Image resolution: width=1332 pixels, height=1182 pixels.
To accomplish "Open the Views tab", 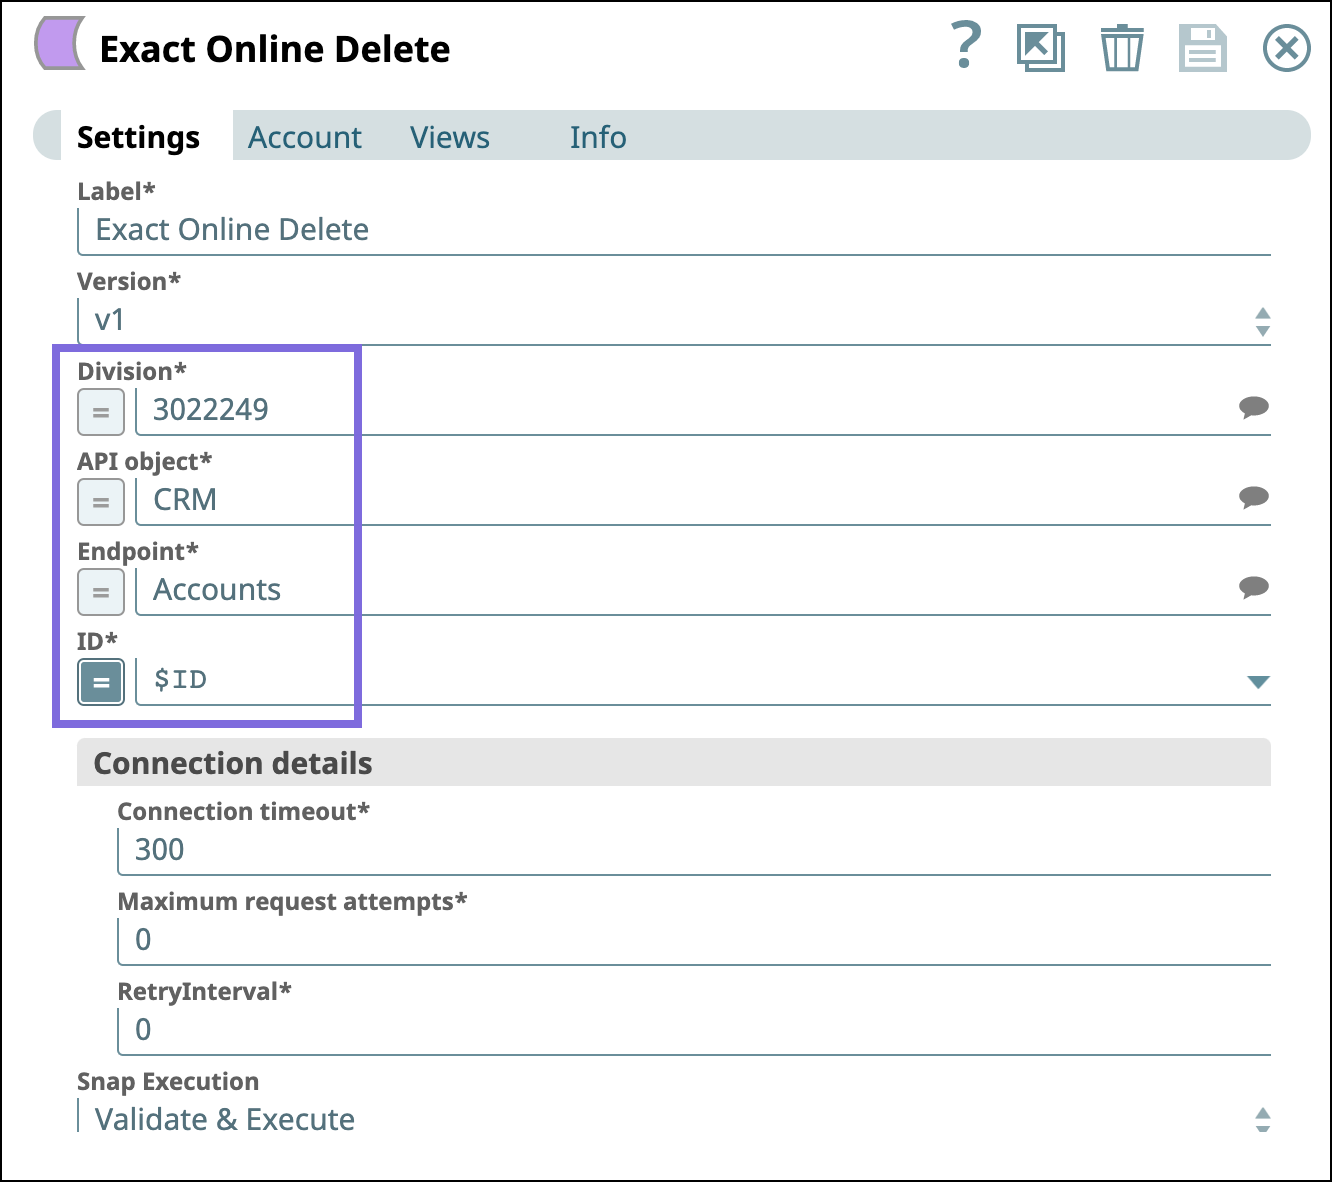I will point(450,137).
